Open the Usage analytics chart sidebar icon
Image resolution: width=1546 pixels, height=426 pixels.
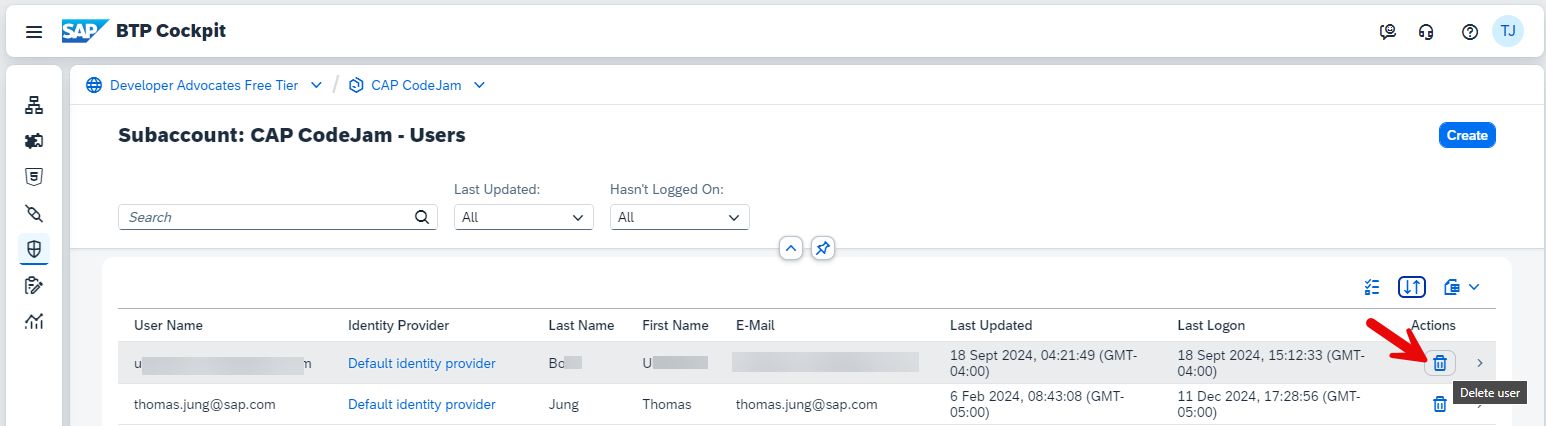34,322
